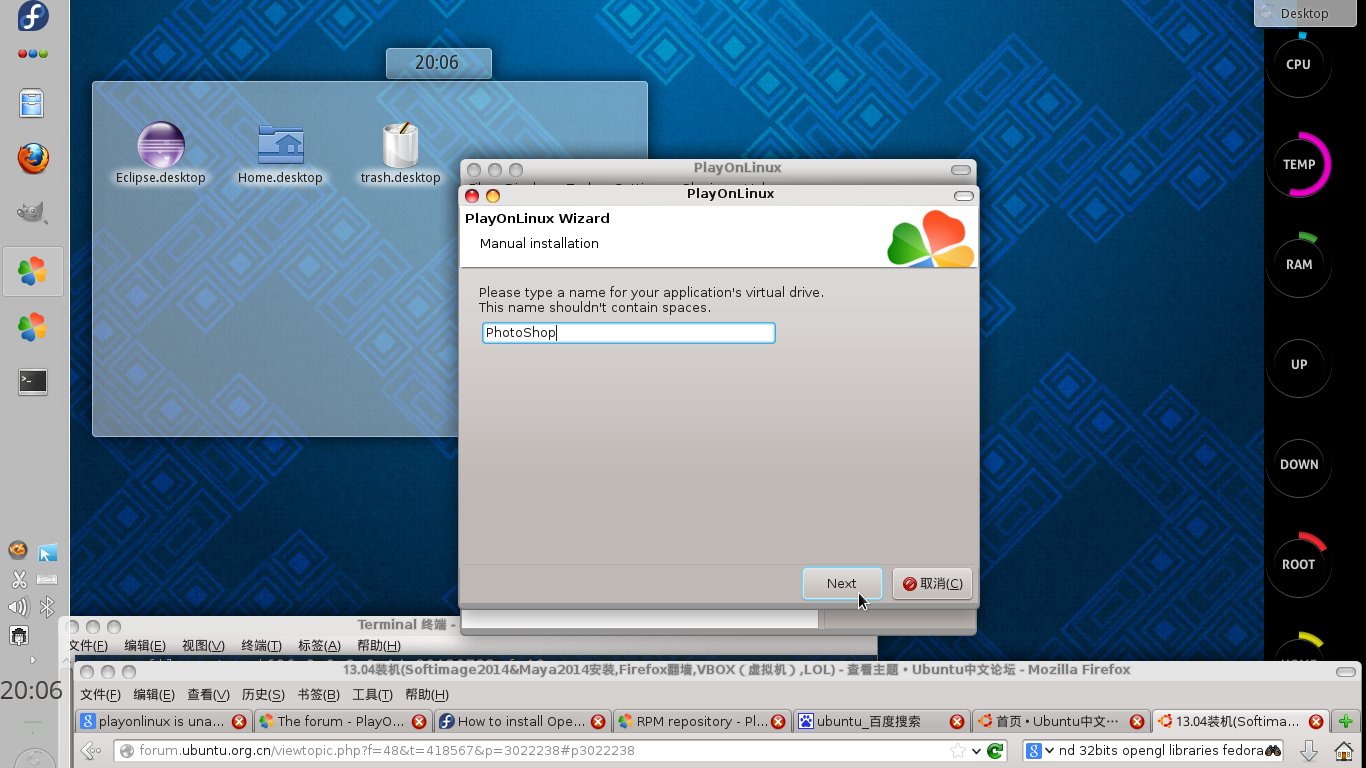Open the Fedora application launcher
The width and height of the screenshot is (1366, 768).
[33, 17]
